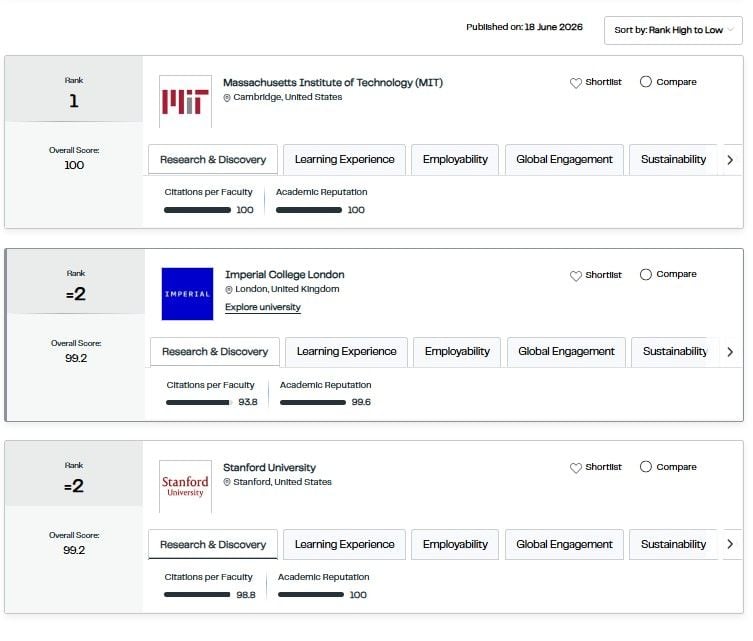Toggle the Compare radio for MIT
The image size is (753, 641).
645,82
